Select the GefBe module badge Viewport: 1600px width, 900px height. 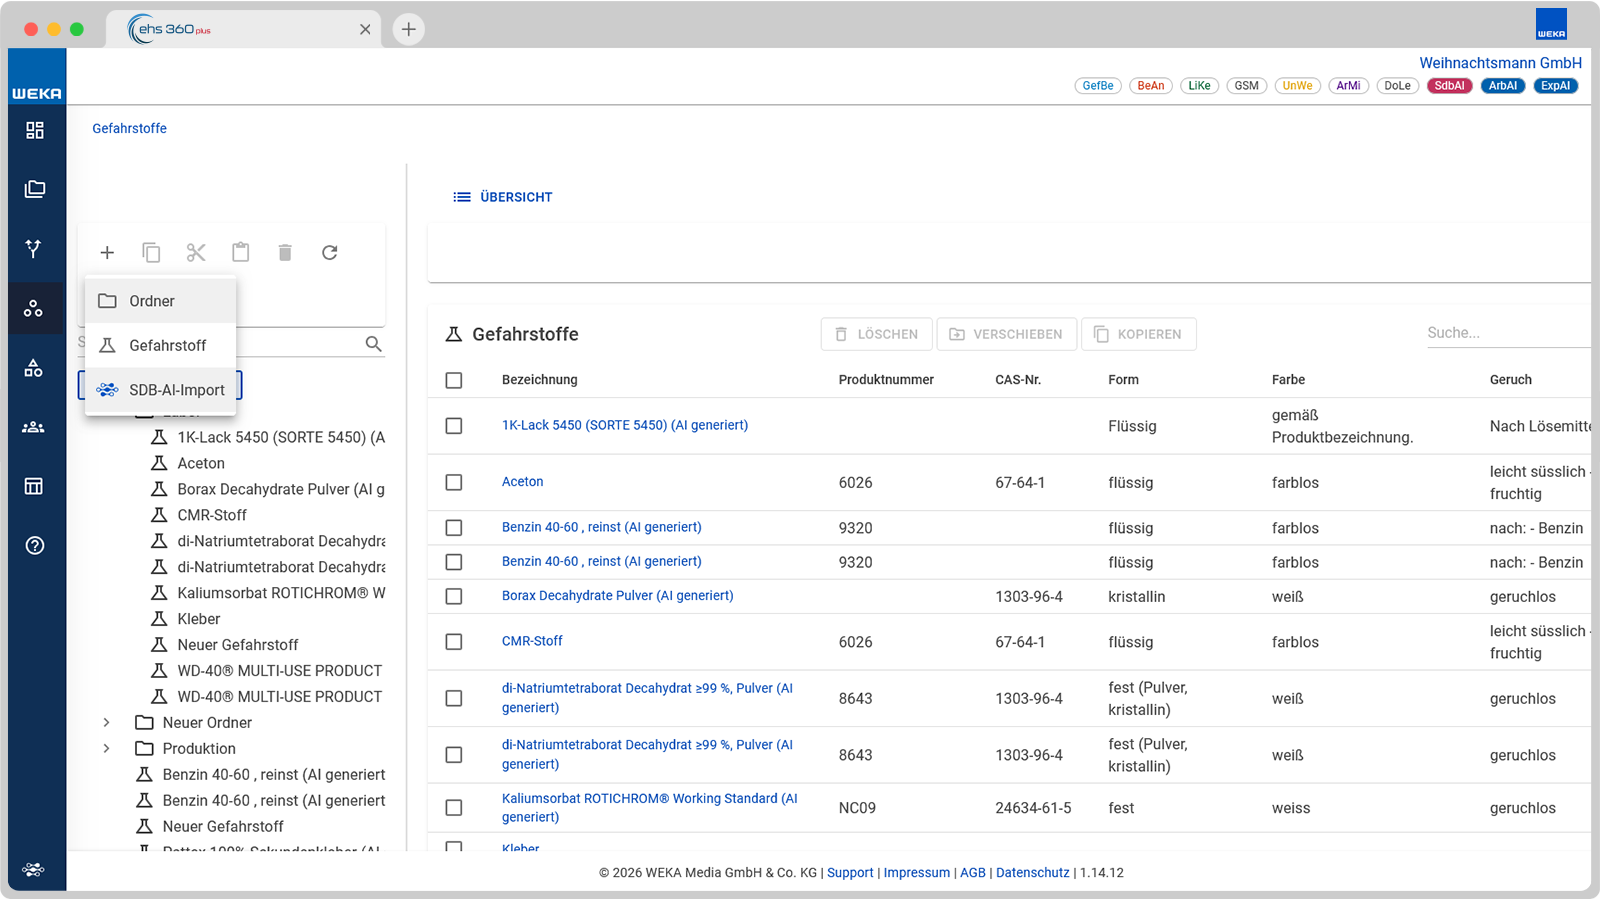click(x=1098, y=86)
